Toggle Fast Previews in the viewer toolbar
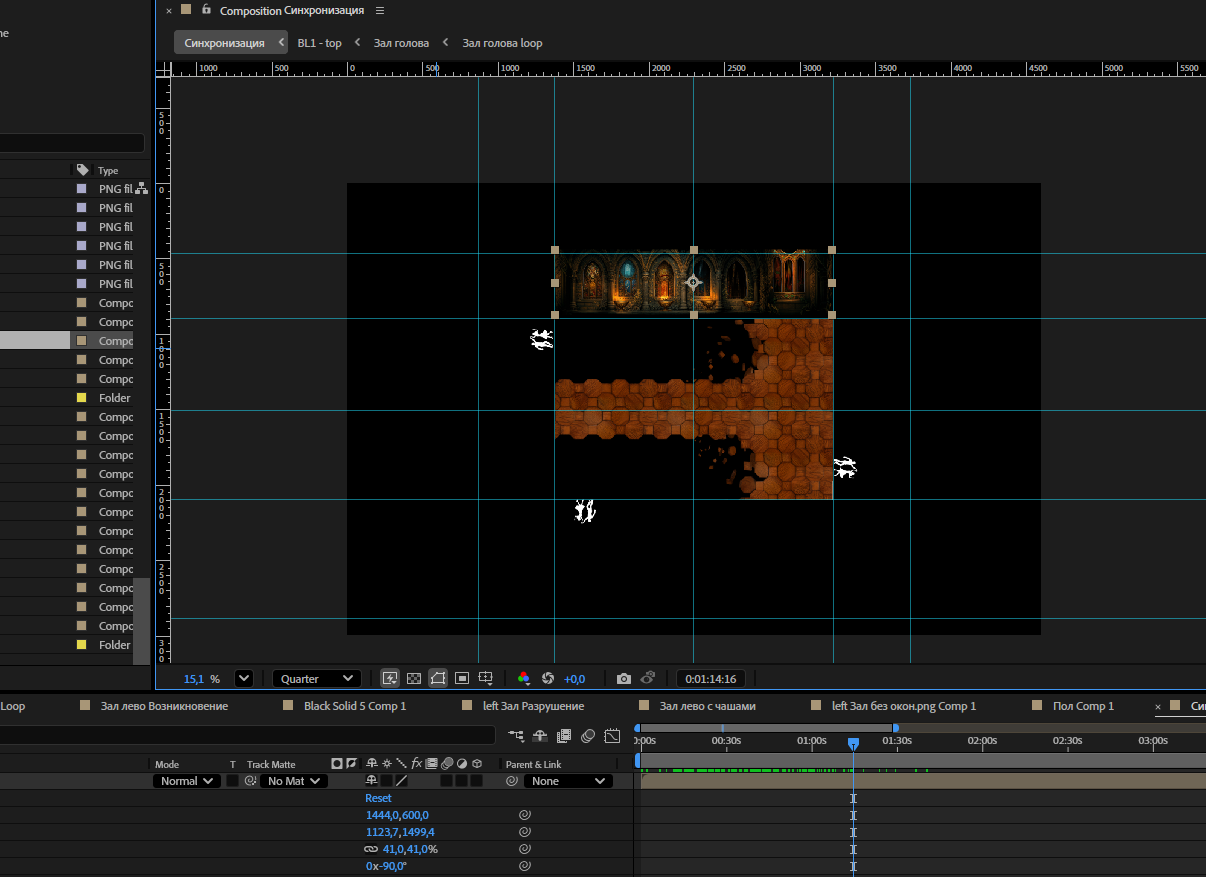1206x877 pixels. [390, 678]
